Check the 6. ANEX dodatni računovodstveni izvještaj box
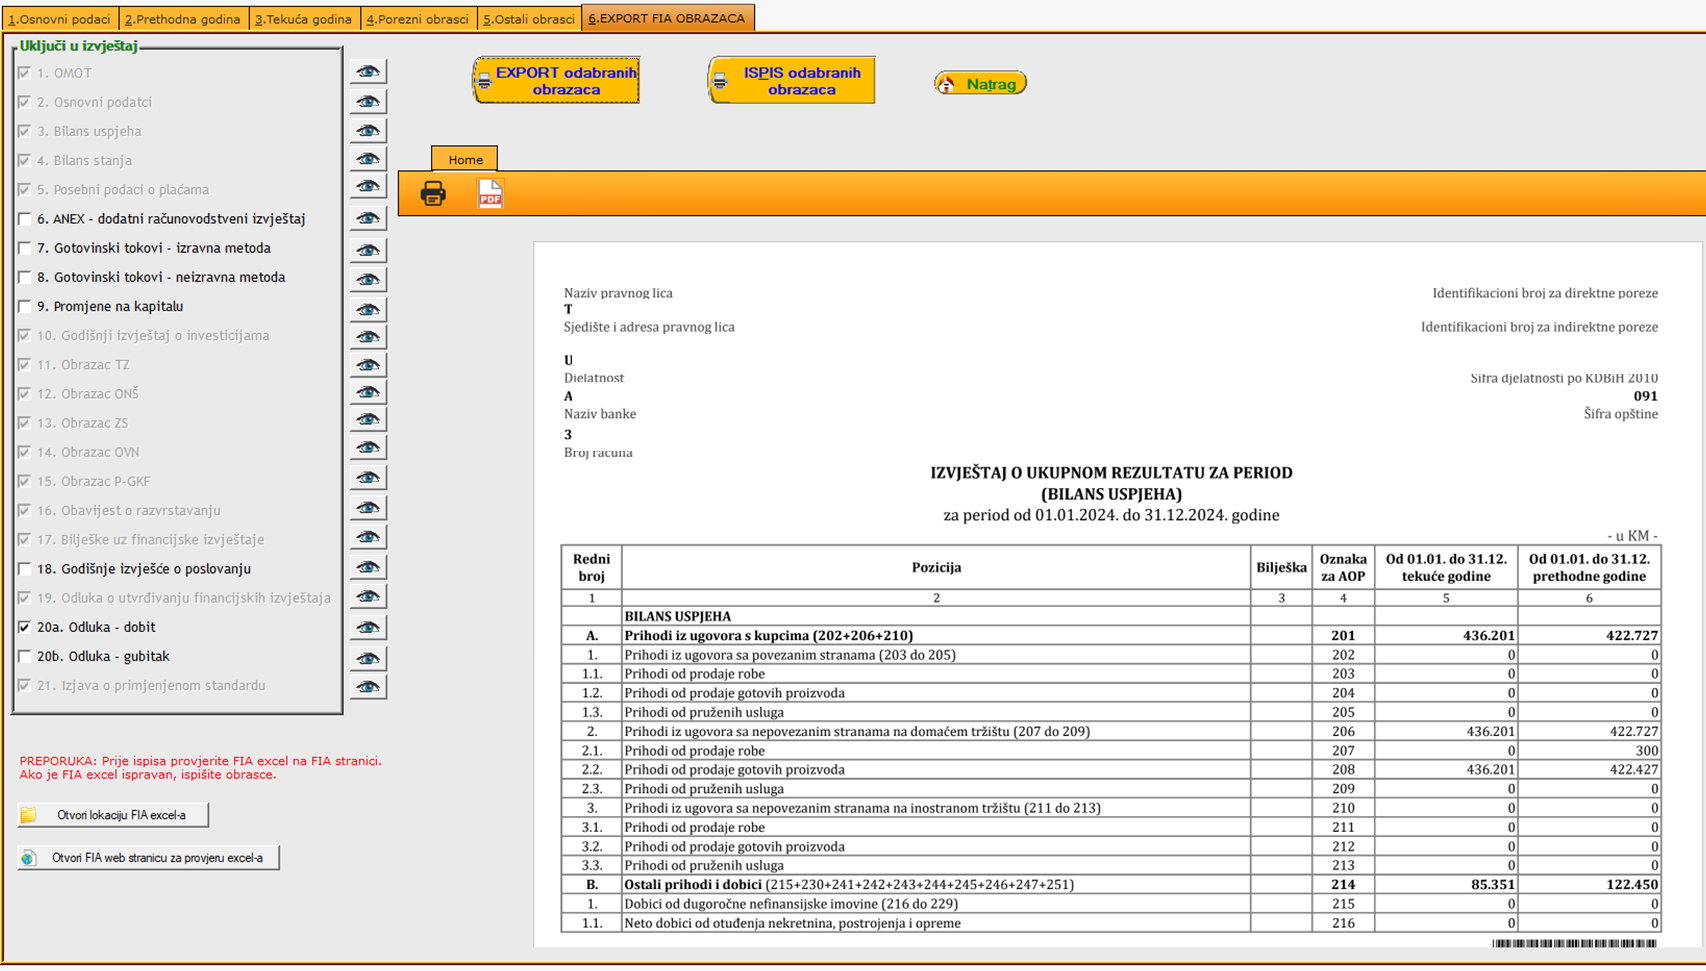This screenshot has height=971, width=1706. pyautogui.click(x=25, y=219)
